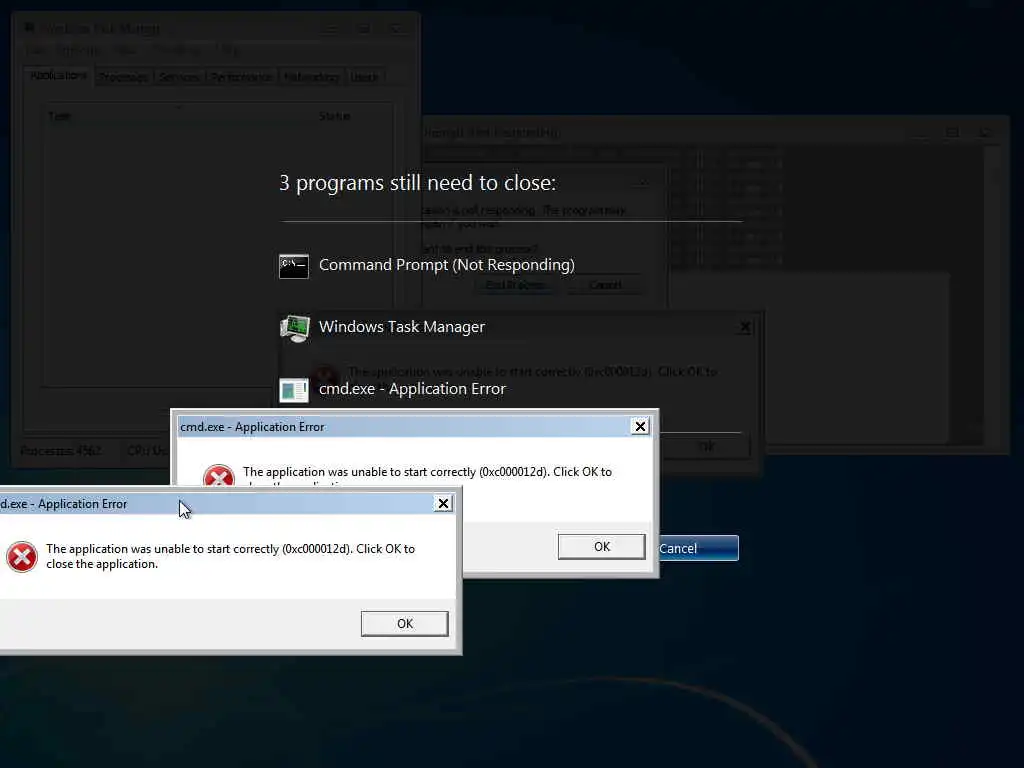Image resolution: width=1024 pixels, height=768 pixels.
Task: Click the '3 programs still need to close' heading
Action: coord(417,183)
